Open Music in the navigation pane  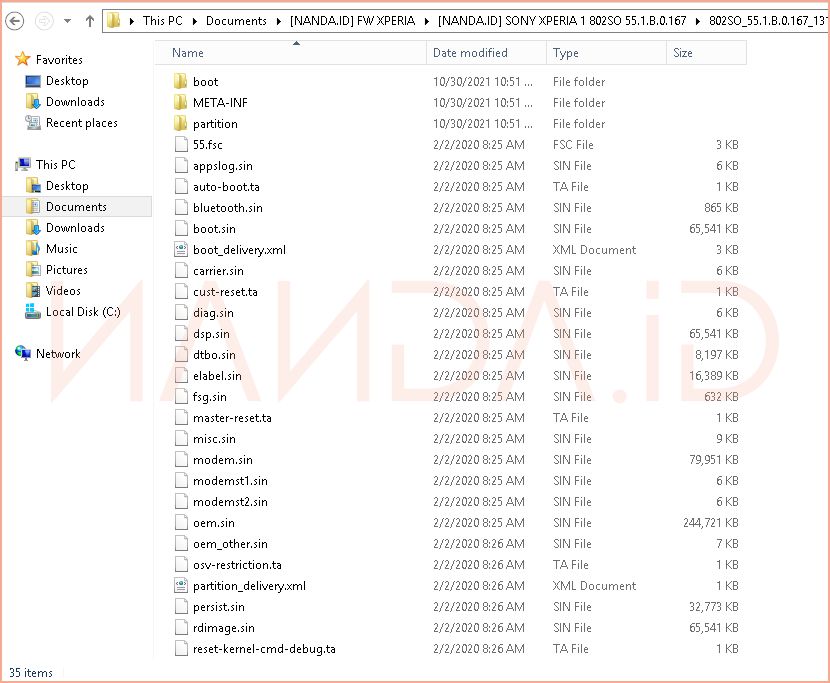coord(61,249)
